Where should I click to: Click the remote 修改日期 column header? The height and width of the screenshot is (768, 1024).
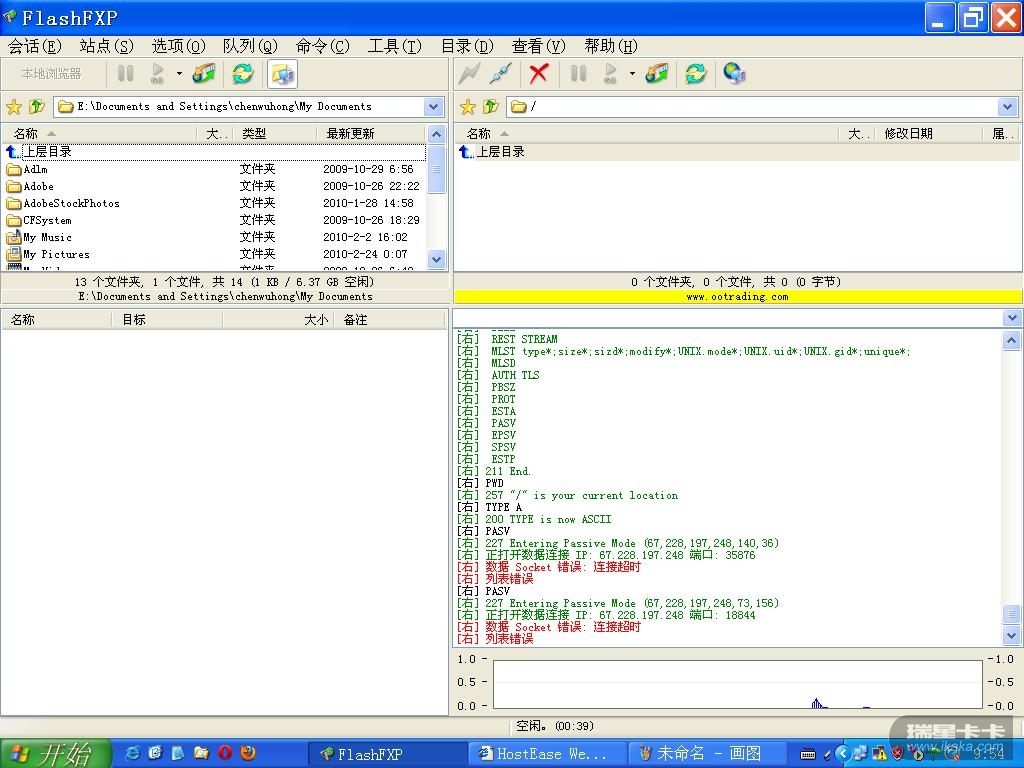pyautogui.click(x=908, y=133)
